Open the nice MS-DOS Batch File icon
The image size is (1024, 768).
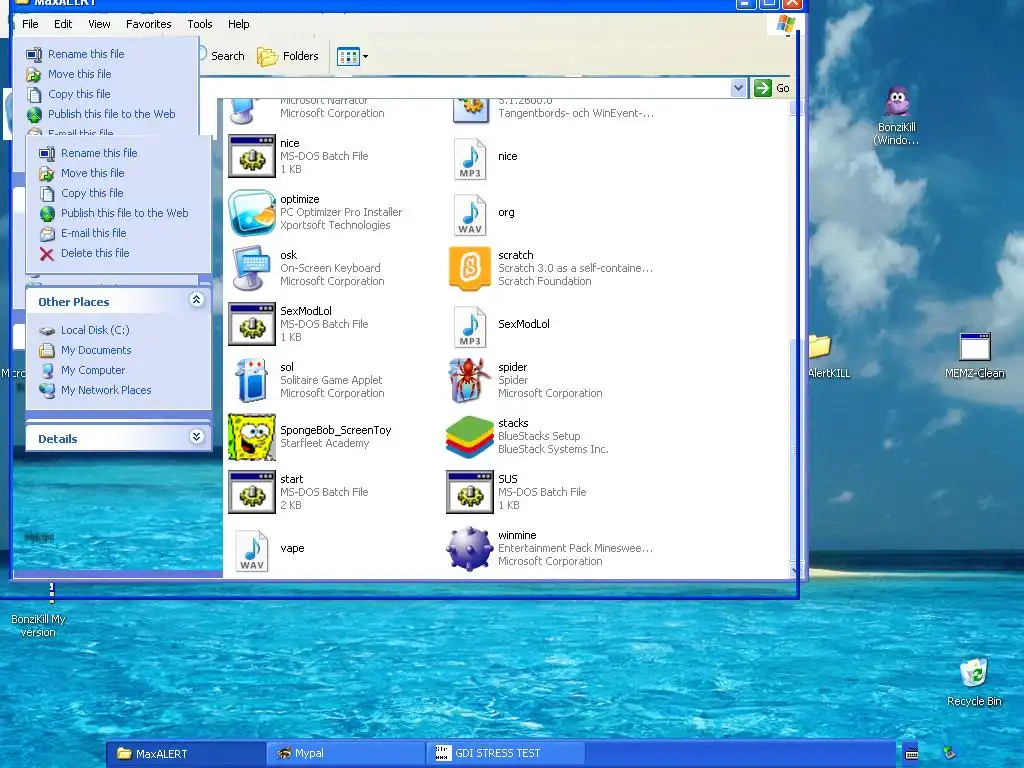click(x=251, y=156)
